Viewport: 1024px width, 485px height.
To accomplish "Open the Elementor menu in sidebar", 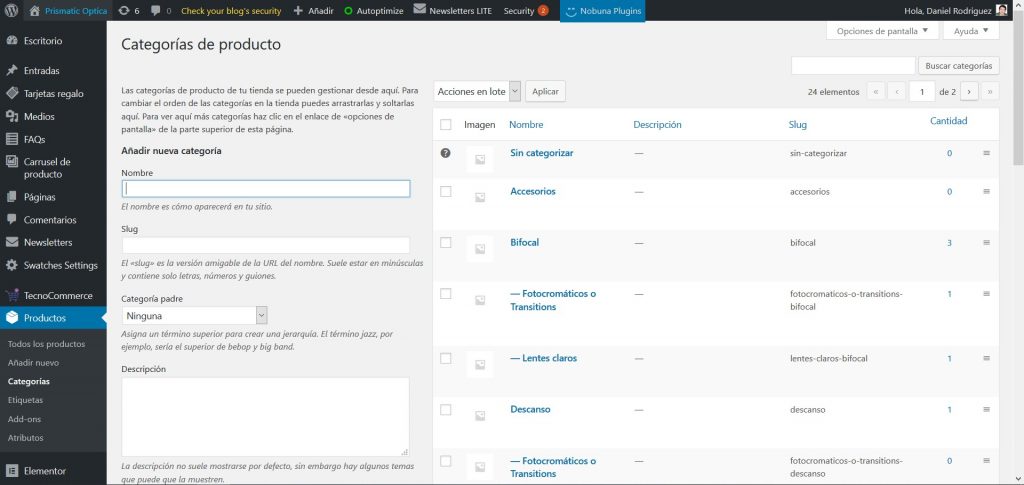I will point(44,470).
